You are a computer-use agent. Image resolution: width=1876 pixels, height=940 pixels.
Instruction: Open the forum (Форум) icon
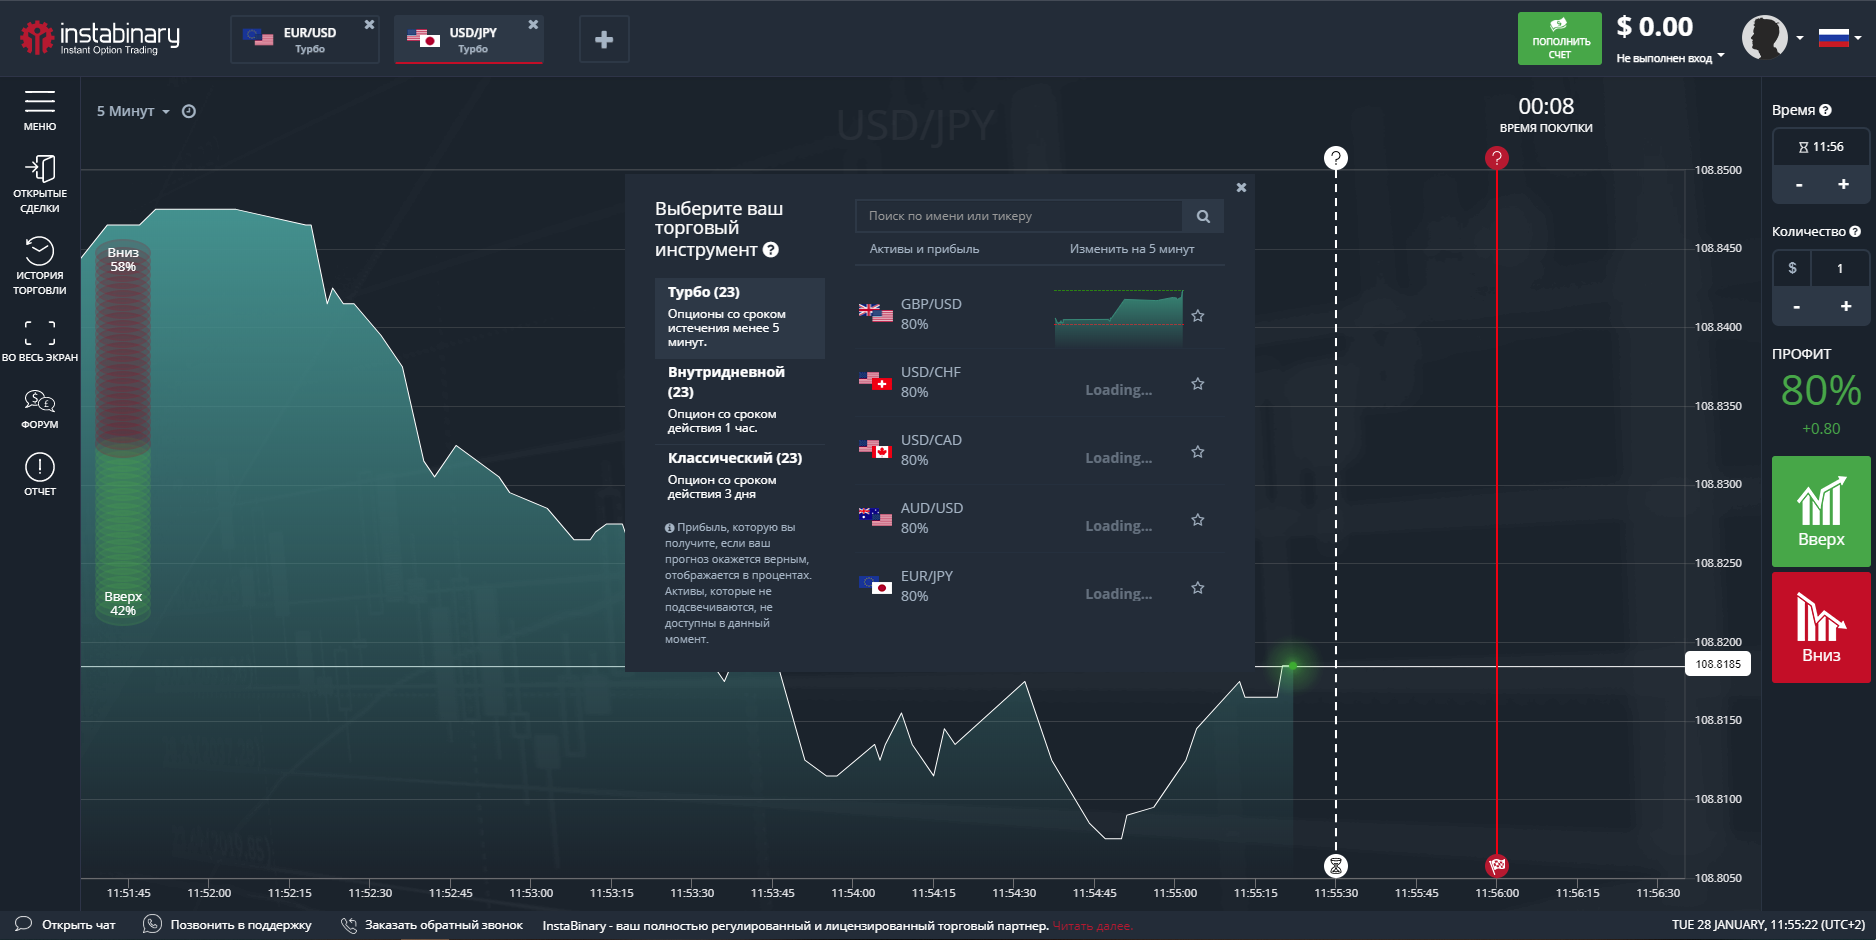(40, 408)
